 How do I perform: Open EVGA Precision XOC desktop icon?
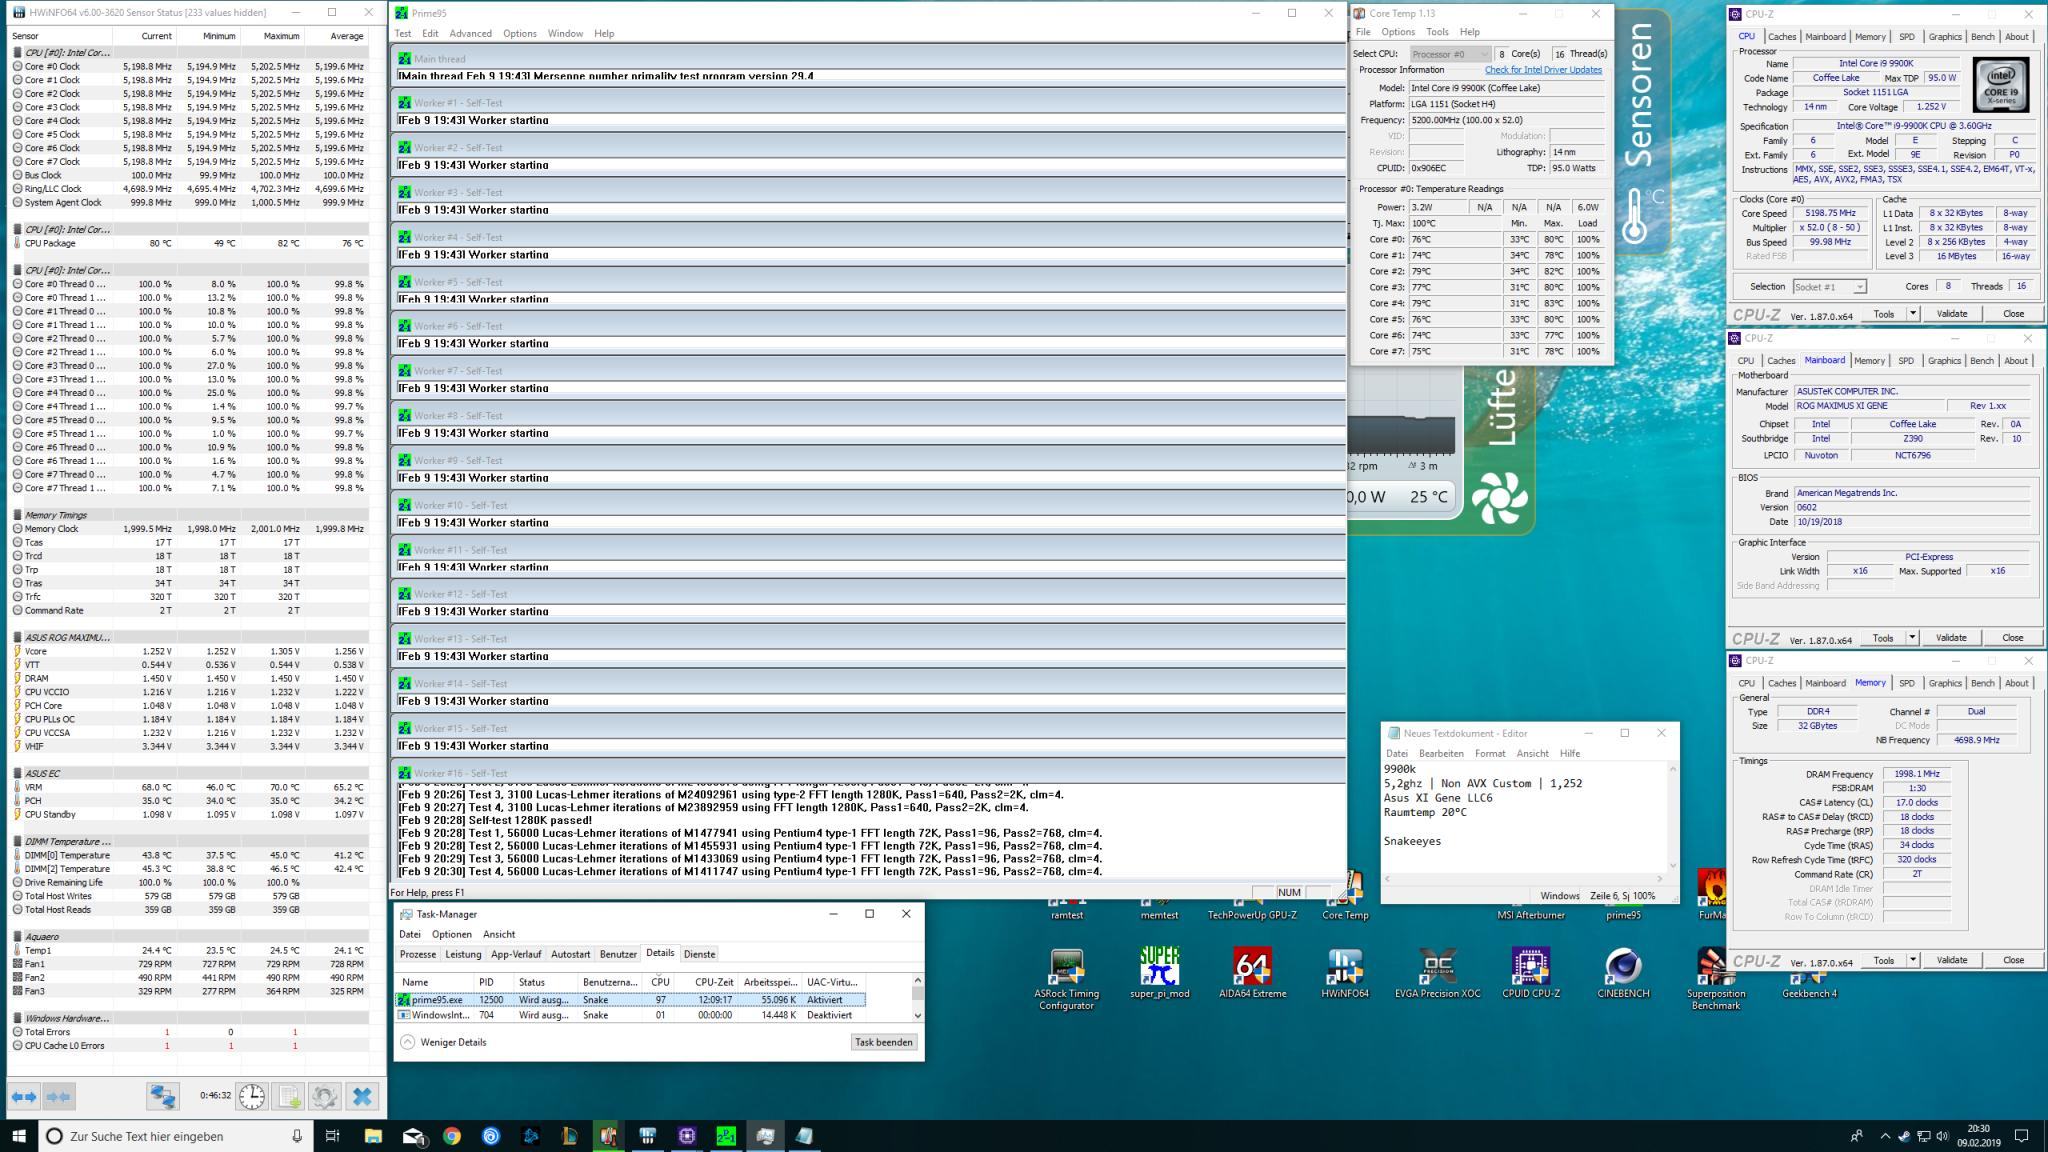(1437, 971)
